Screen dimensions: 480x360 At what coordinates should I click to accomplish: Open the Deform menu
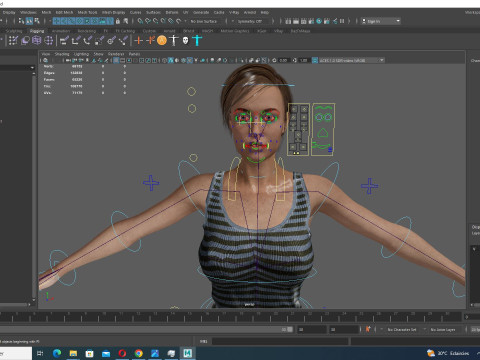click(x=172, y=12)
